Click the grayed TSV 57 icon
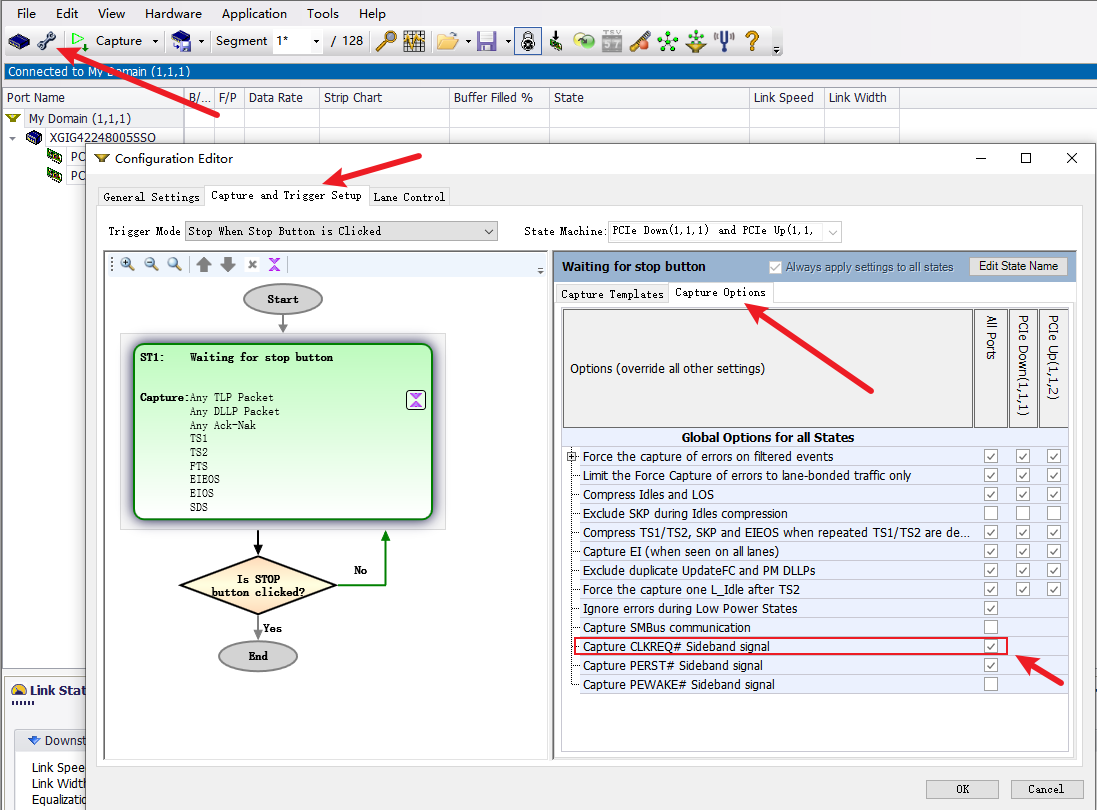 [x=611, y=41]
